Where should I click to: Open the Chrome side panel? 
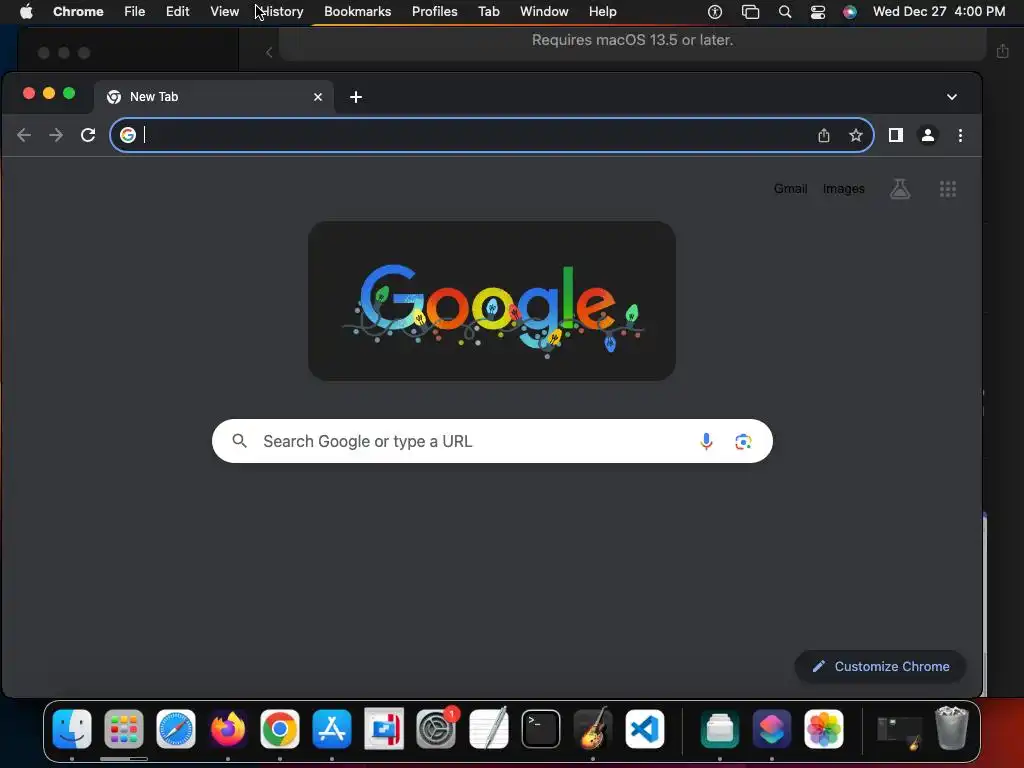click(x=896, y=135)
